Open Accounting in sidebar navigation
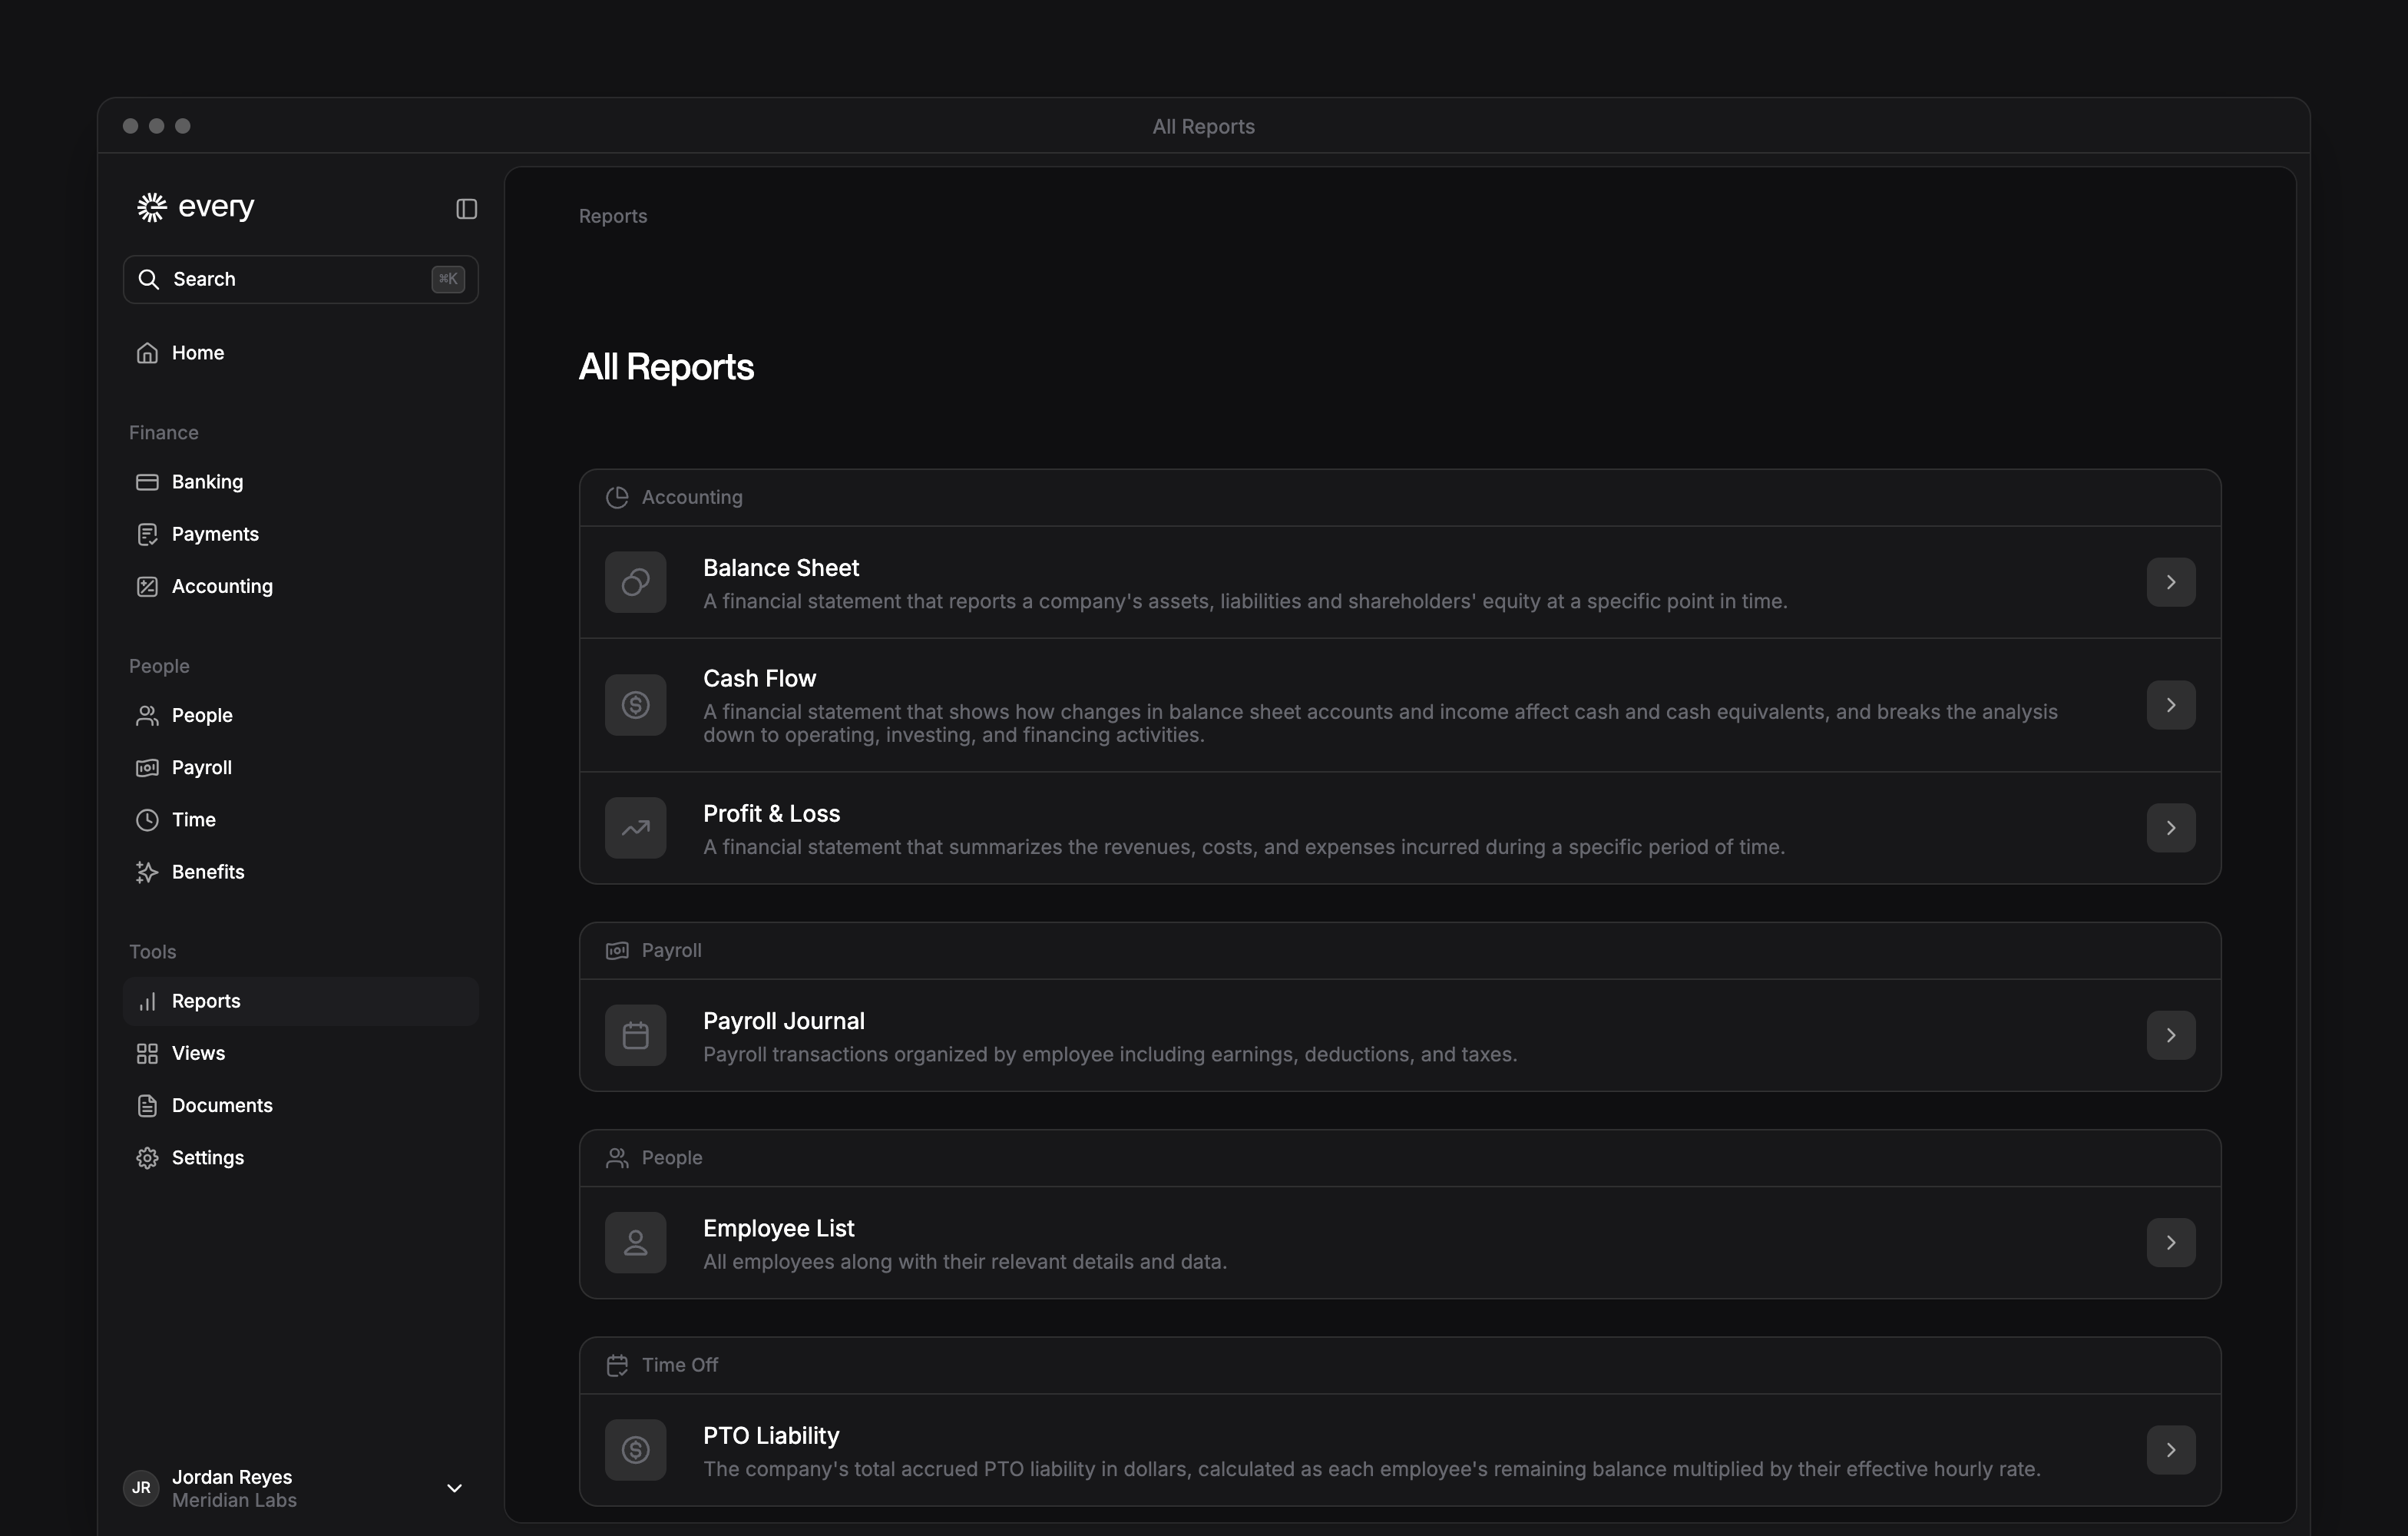Screen dimensions: 2408x1536 [300, 586]
